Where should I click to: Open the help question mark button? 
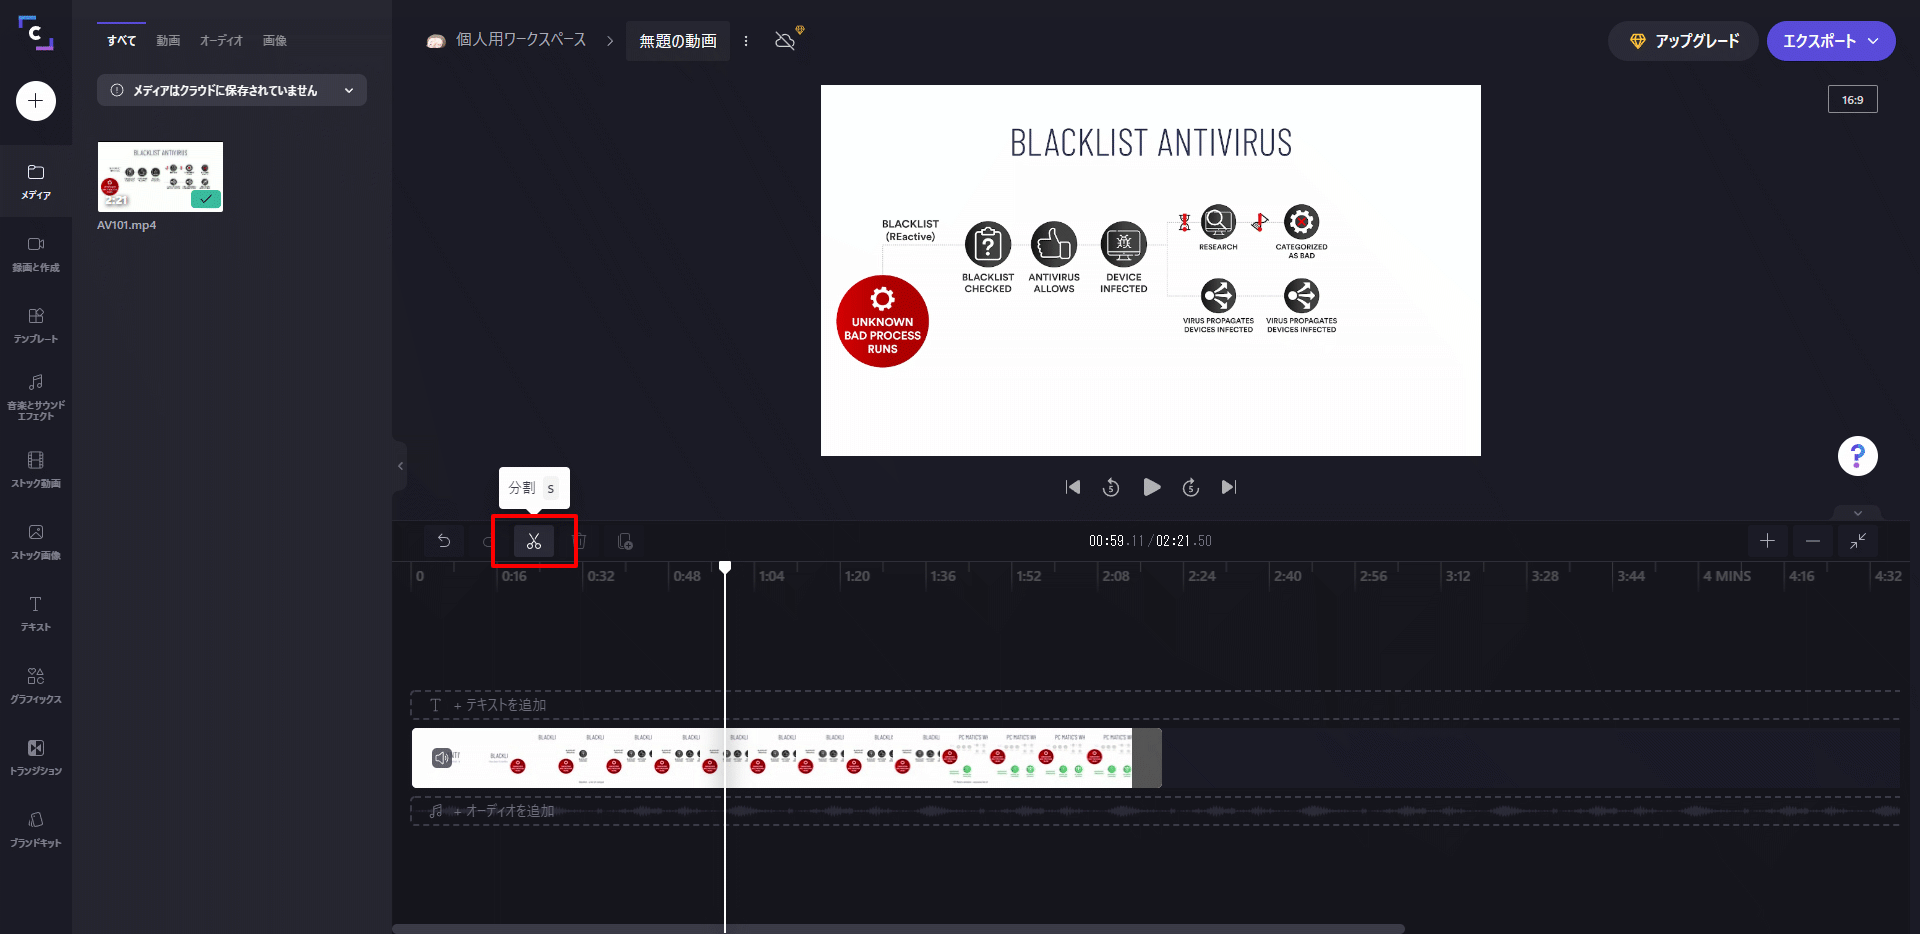(1857, 456)
